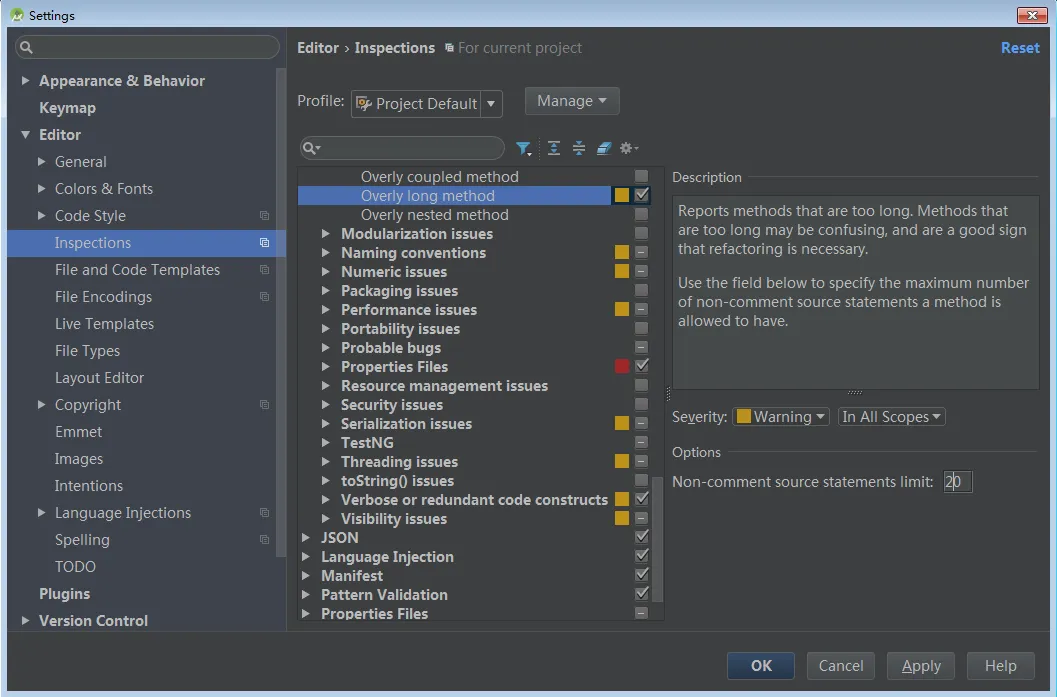Image resolution: width=1057 pixels, height=697 pixels.
Task: Enable the Overly nested method checkbox
Action: [x=642, y=215]
